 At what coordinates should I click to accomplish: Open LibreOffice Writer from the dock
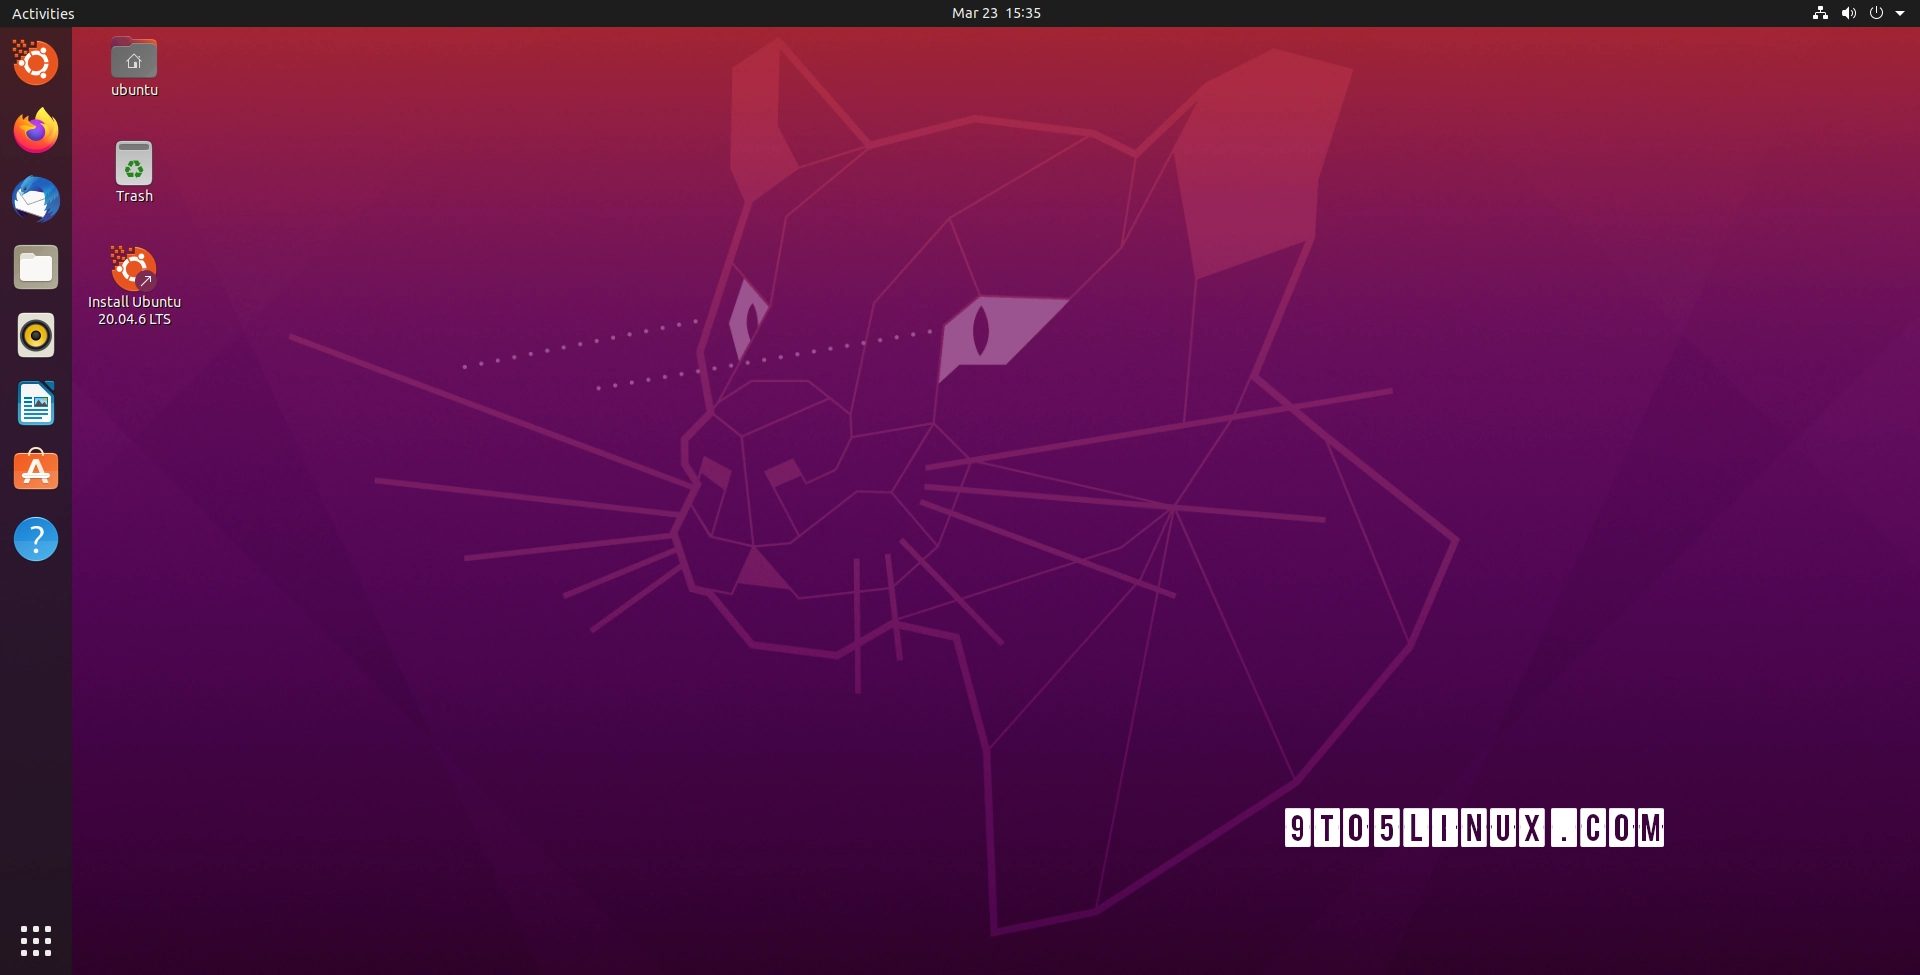tap(35, 403)
